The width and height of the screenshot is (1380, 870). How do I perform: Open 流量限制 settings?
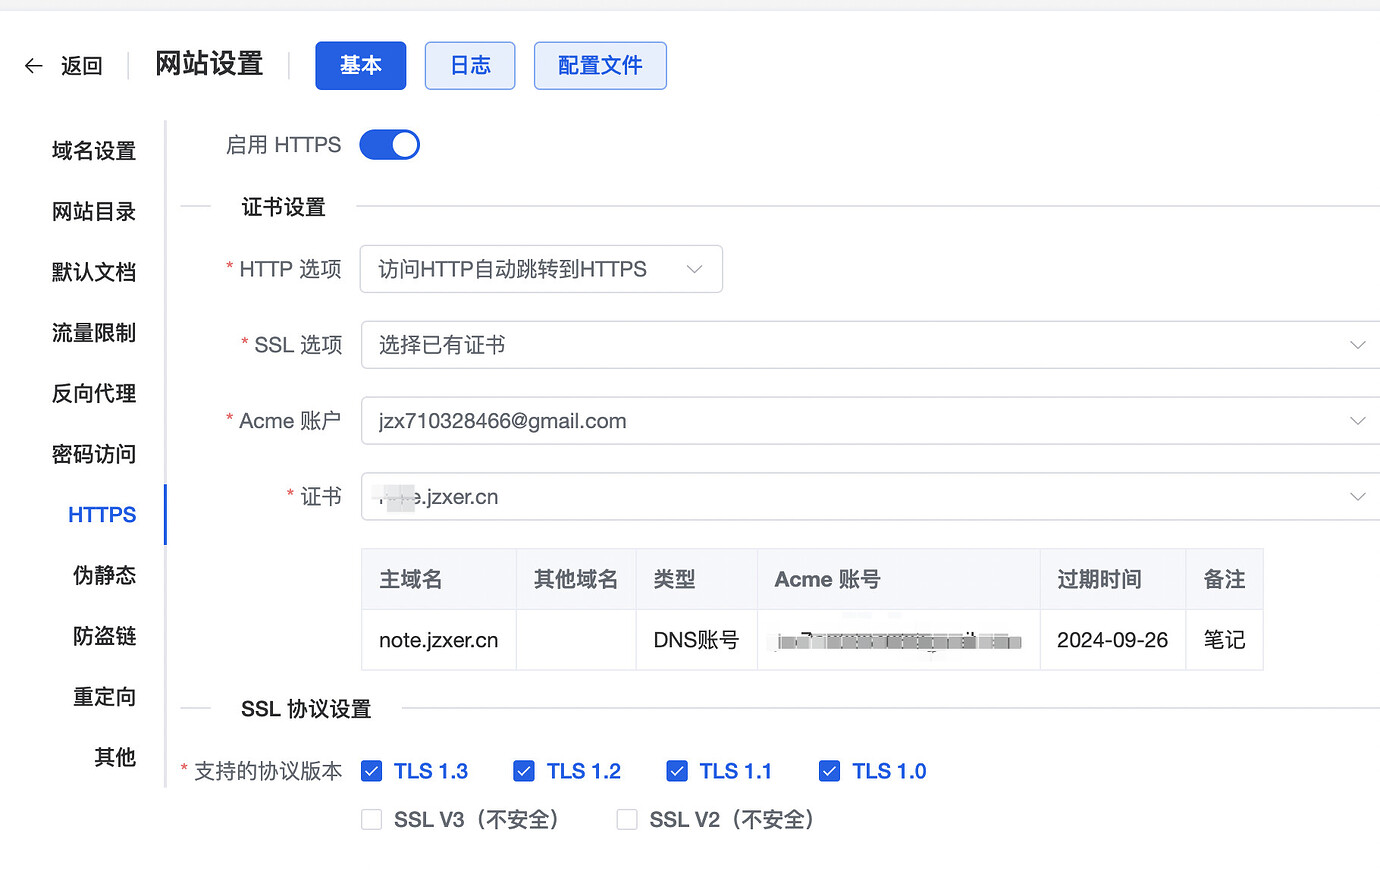[93, 332]
